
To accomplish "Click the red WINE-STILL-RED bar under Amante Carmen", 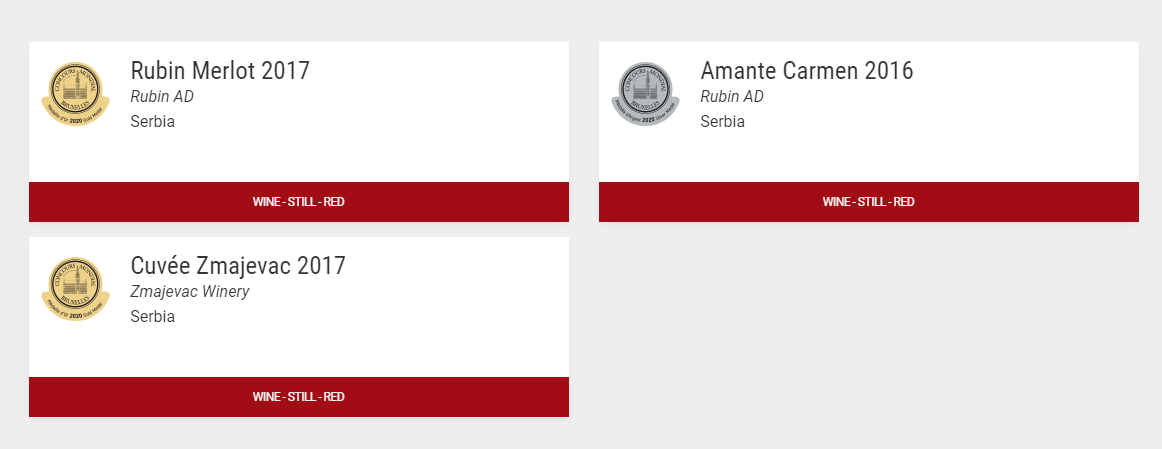I will point(869,202).
